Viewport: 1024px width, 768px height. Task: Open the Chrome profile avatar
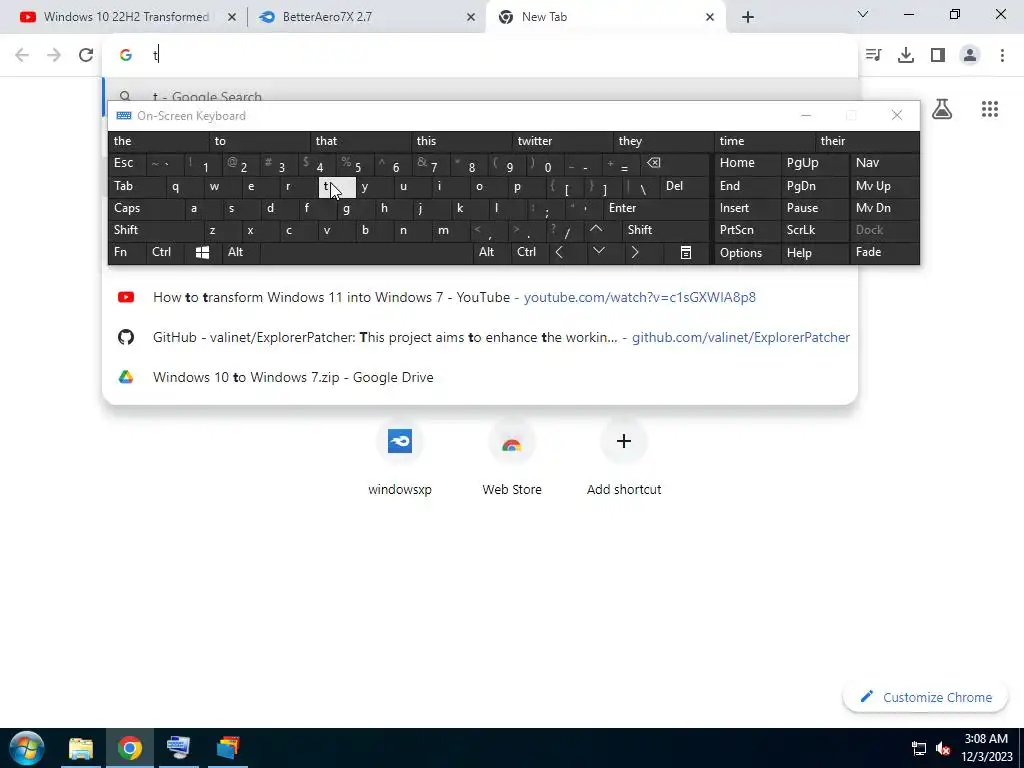(x=970, y=55)
